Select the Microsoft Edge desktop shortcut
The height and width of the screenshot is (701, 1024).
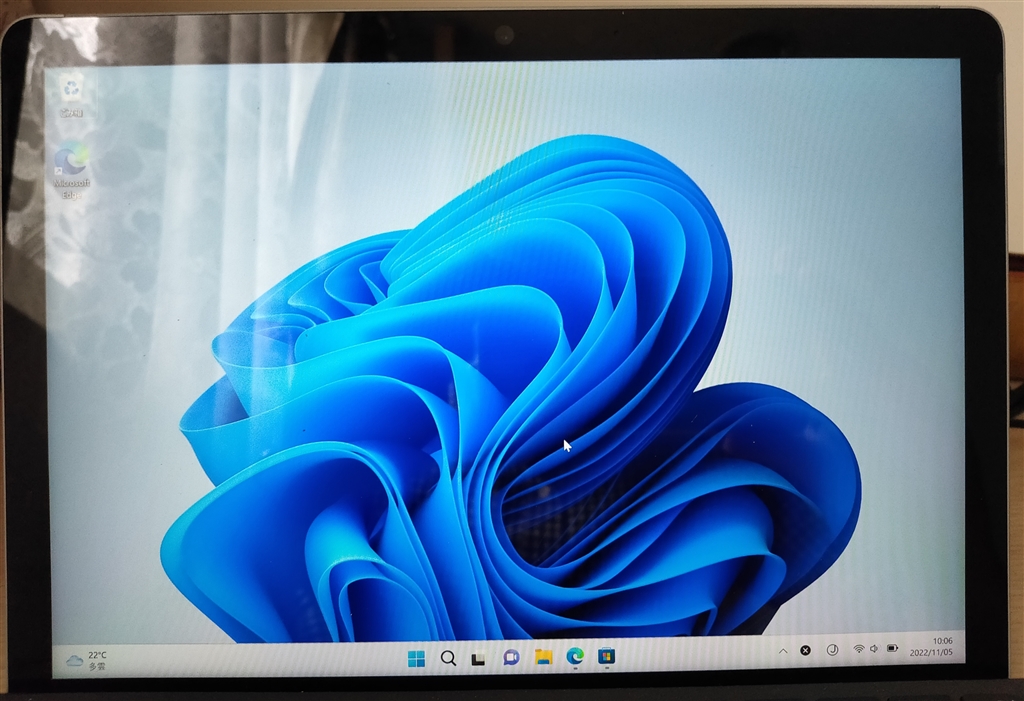(x=71, y=171)
